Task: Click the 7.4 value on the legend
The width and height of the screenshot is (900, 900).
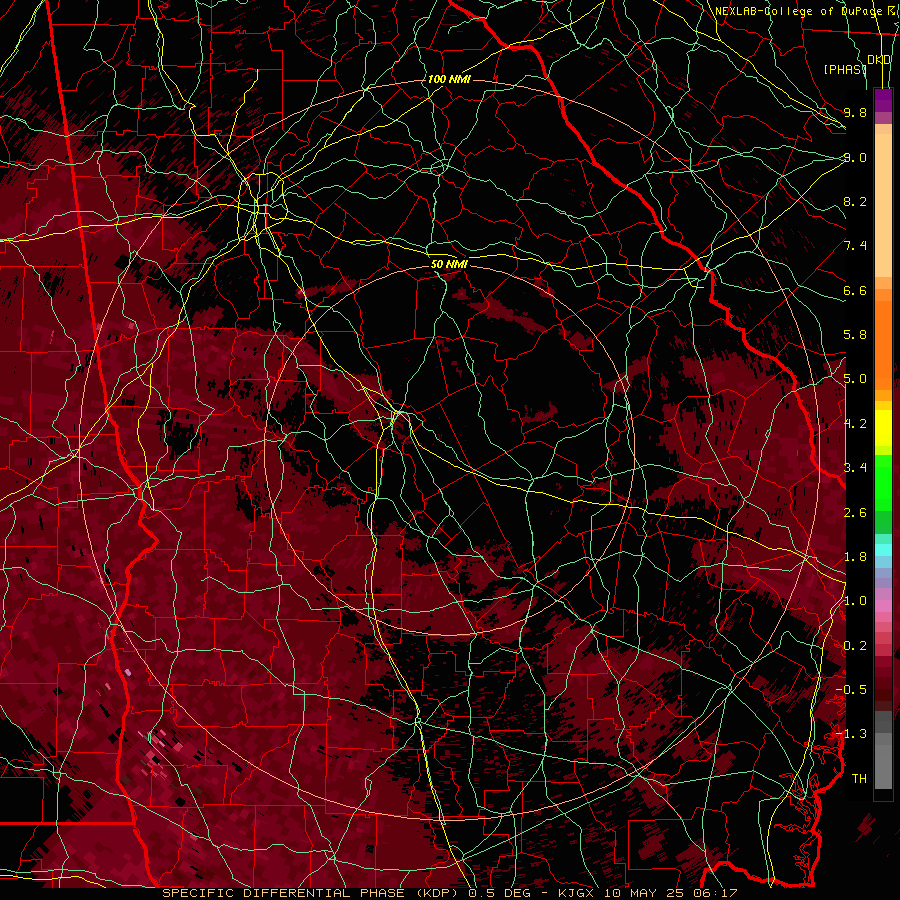Action: tap(855, 246)
